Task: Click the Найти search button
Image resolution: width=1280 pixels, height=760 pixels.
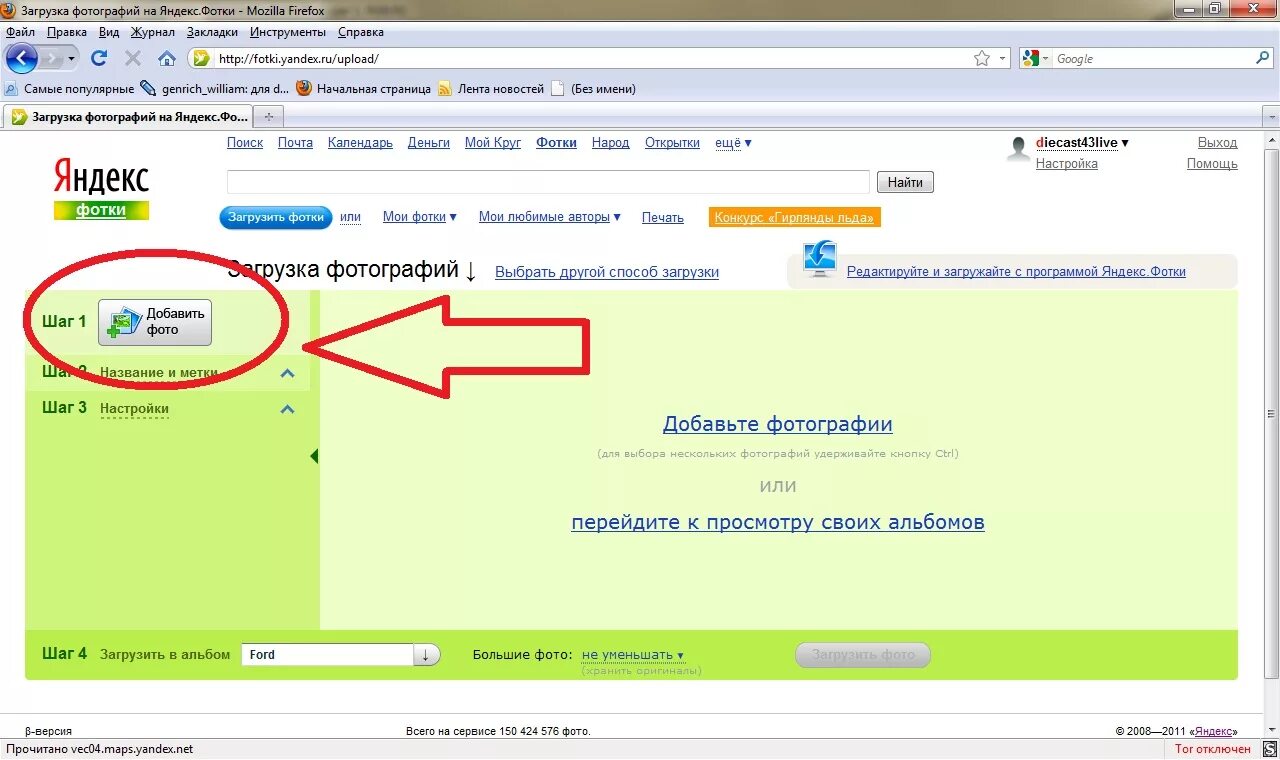Action: coord(905,182)
